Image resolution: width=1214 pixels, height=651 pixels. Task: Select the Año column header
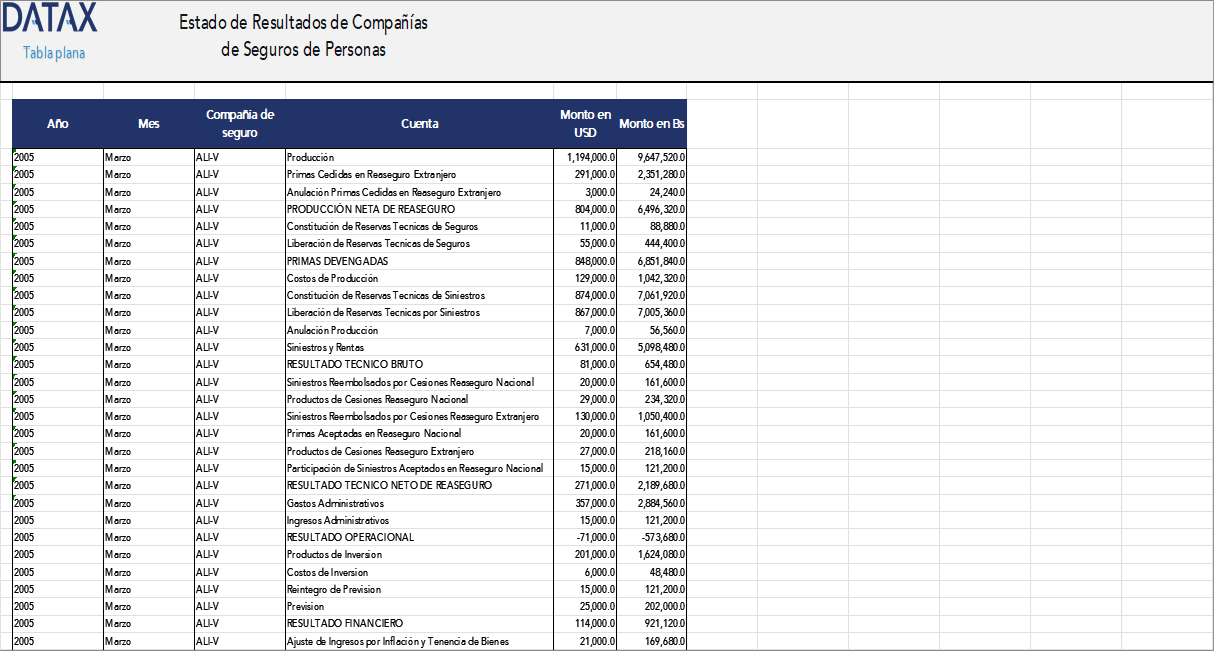click(57, 123)
